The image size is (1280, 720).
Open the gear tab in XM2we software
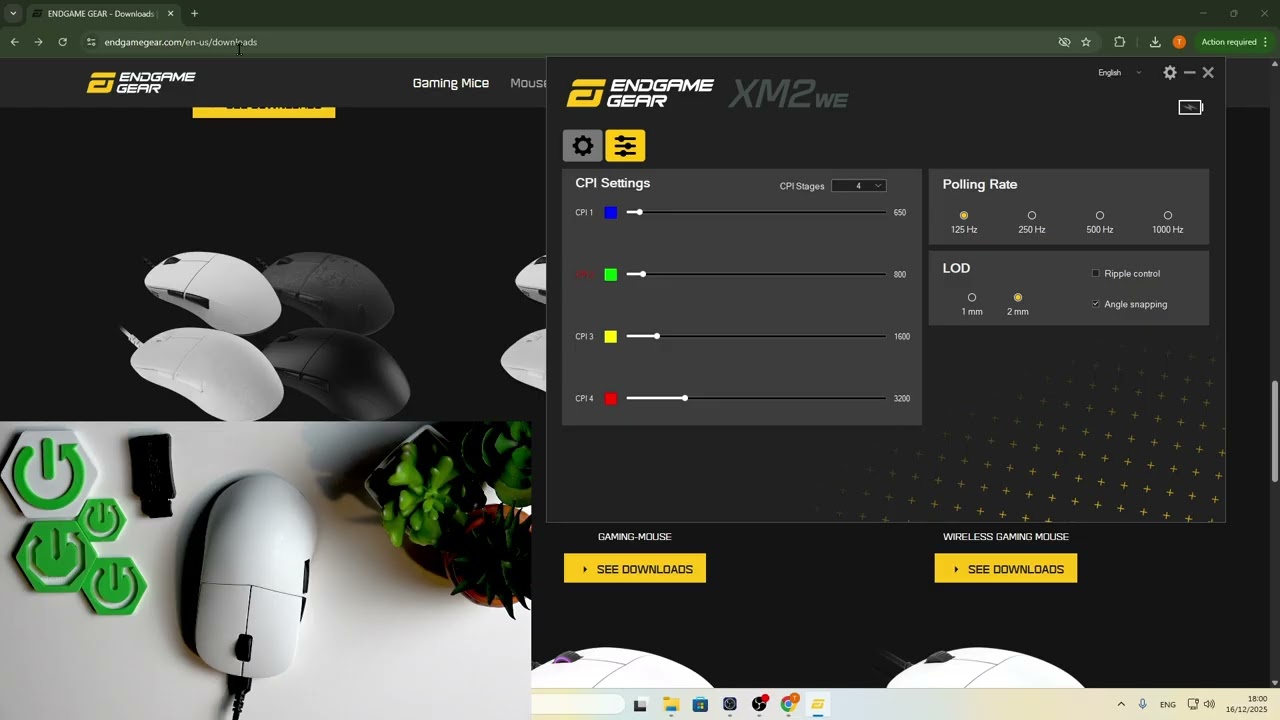pyautogui.click(x=583, y=146)
